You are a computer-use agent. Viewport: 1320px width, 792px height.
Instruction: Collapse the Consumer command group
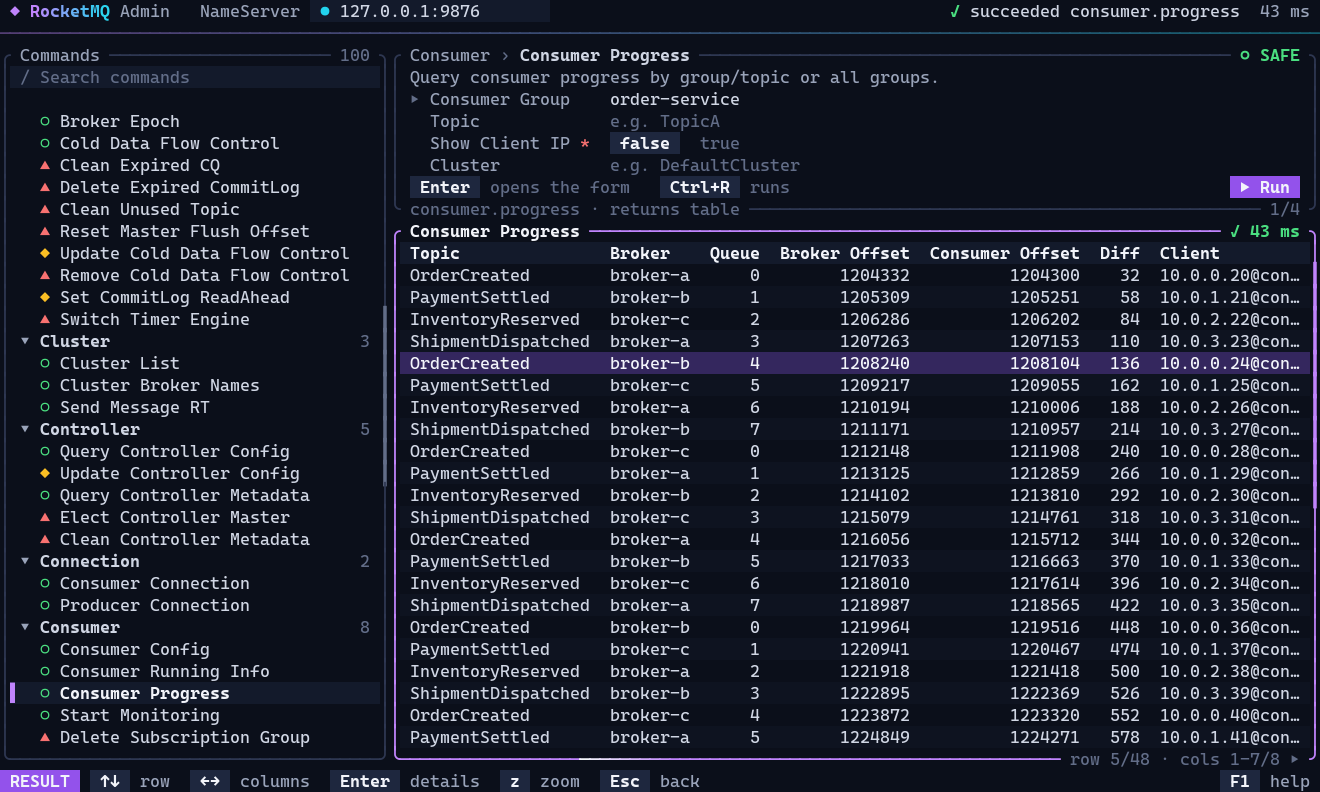25,628
